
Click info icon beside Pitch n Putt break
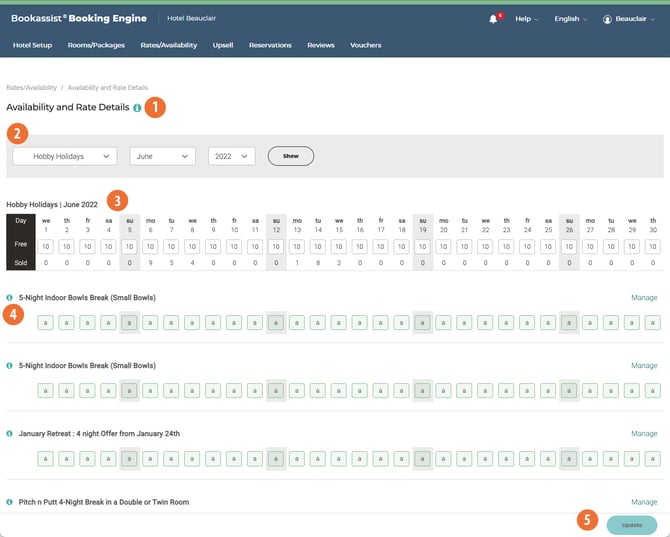coord(10,501)
